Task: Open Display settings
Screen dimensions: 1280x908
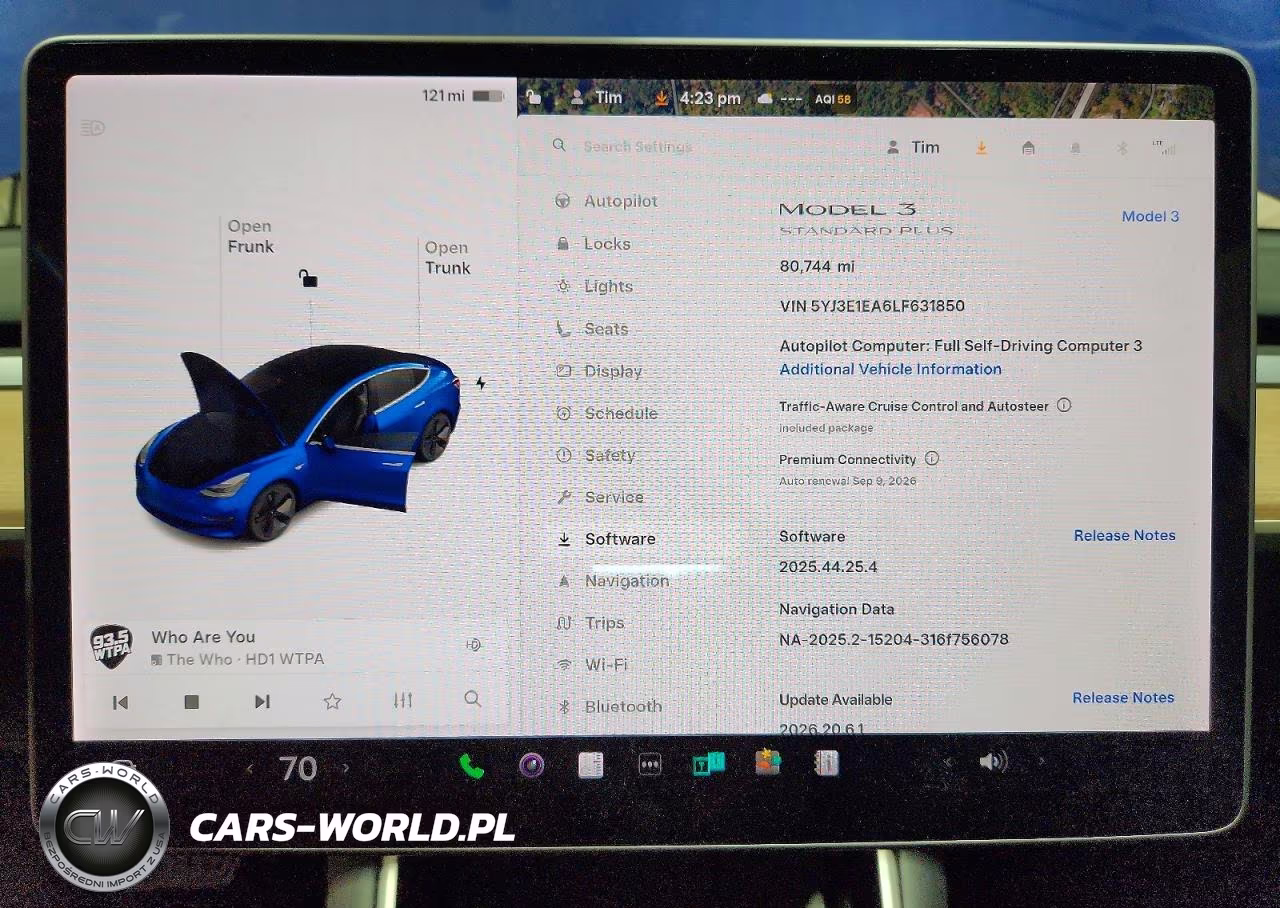Action: pos(598,371)
